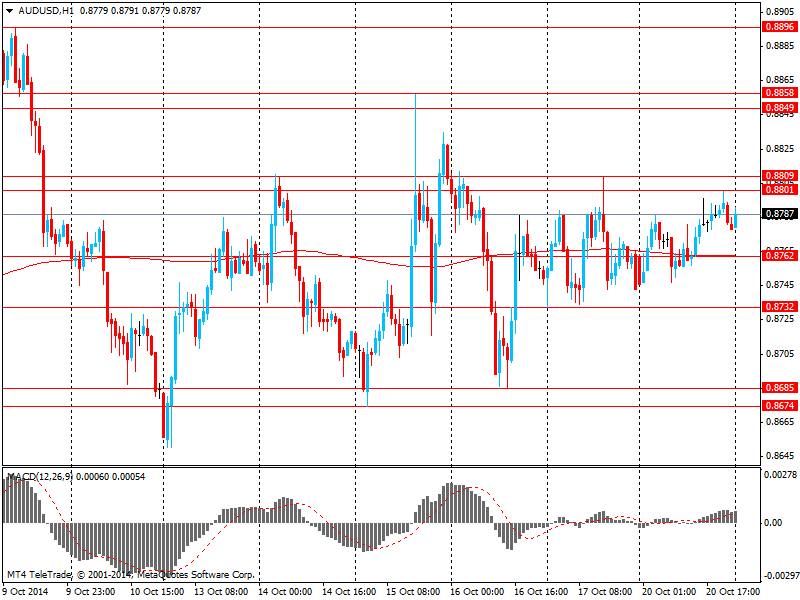Click the 0.8674 lowest support label
This screenshot has height=600, width=800.
point(779,406)
